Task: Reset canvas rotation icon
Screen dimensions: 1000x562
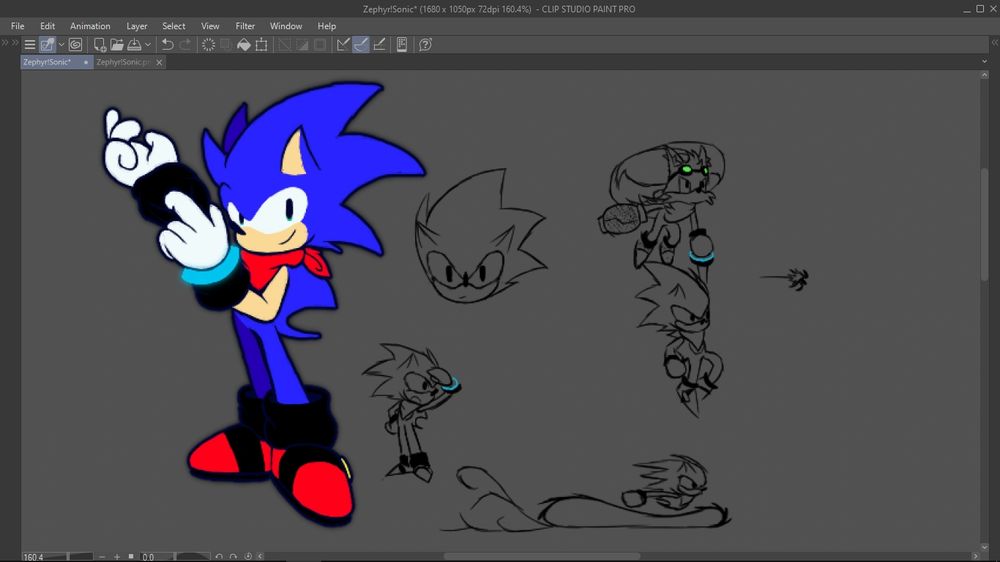Action: [x=248, y=557]
